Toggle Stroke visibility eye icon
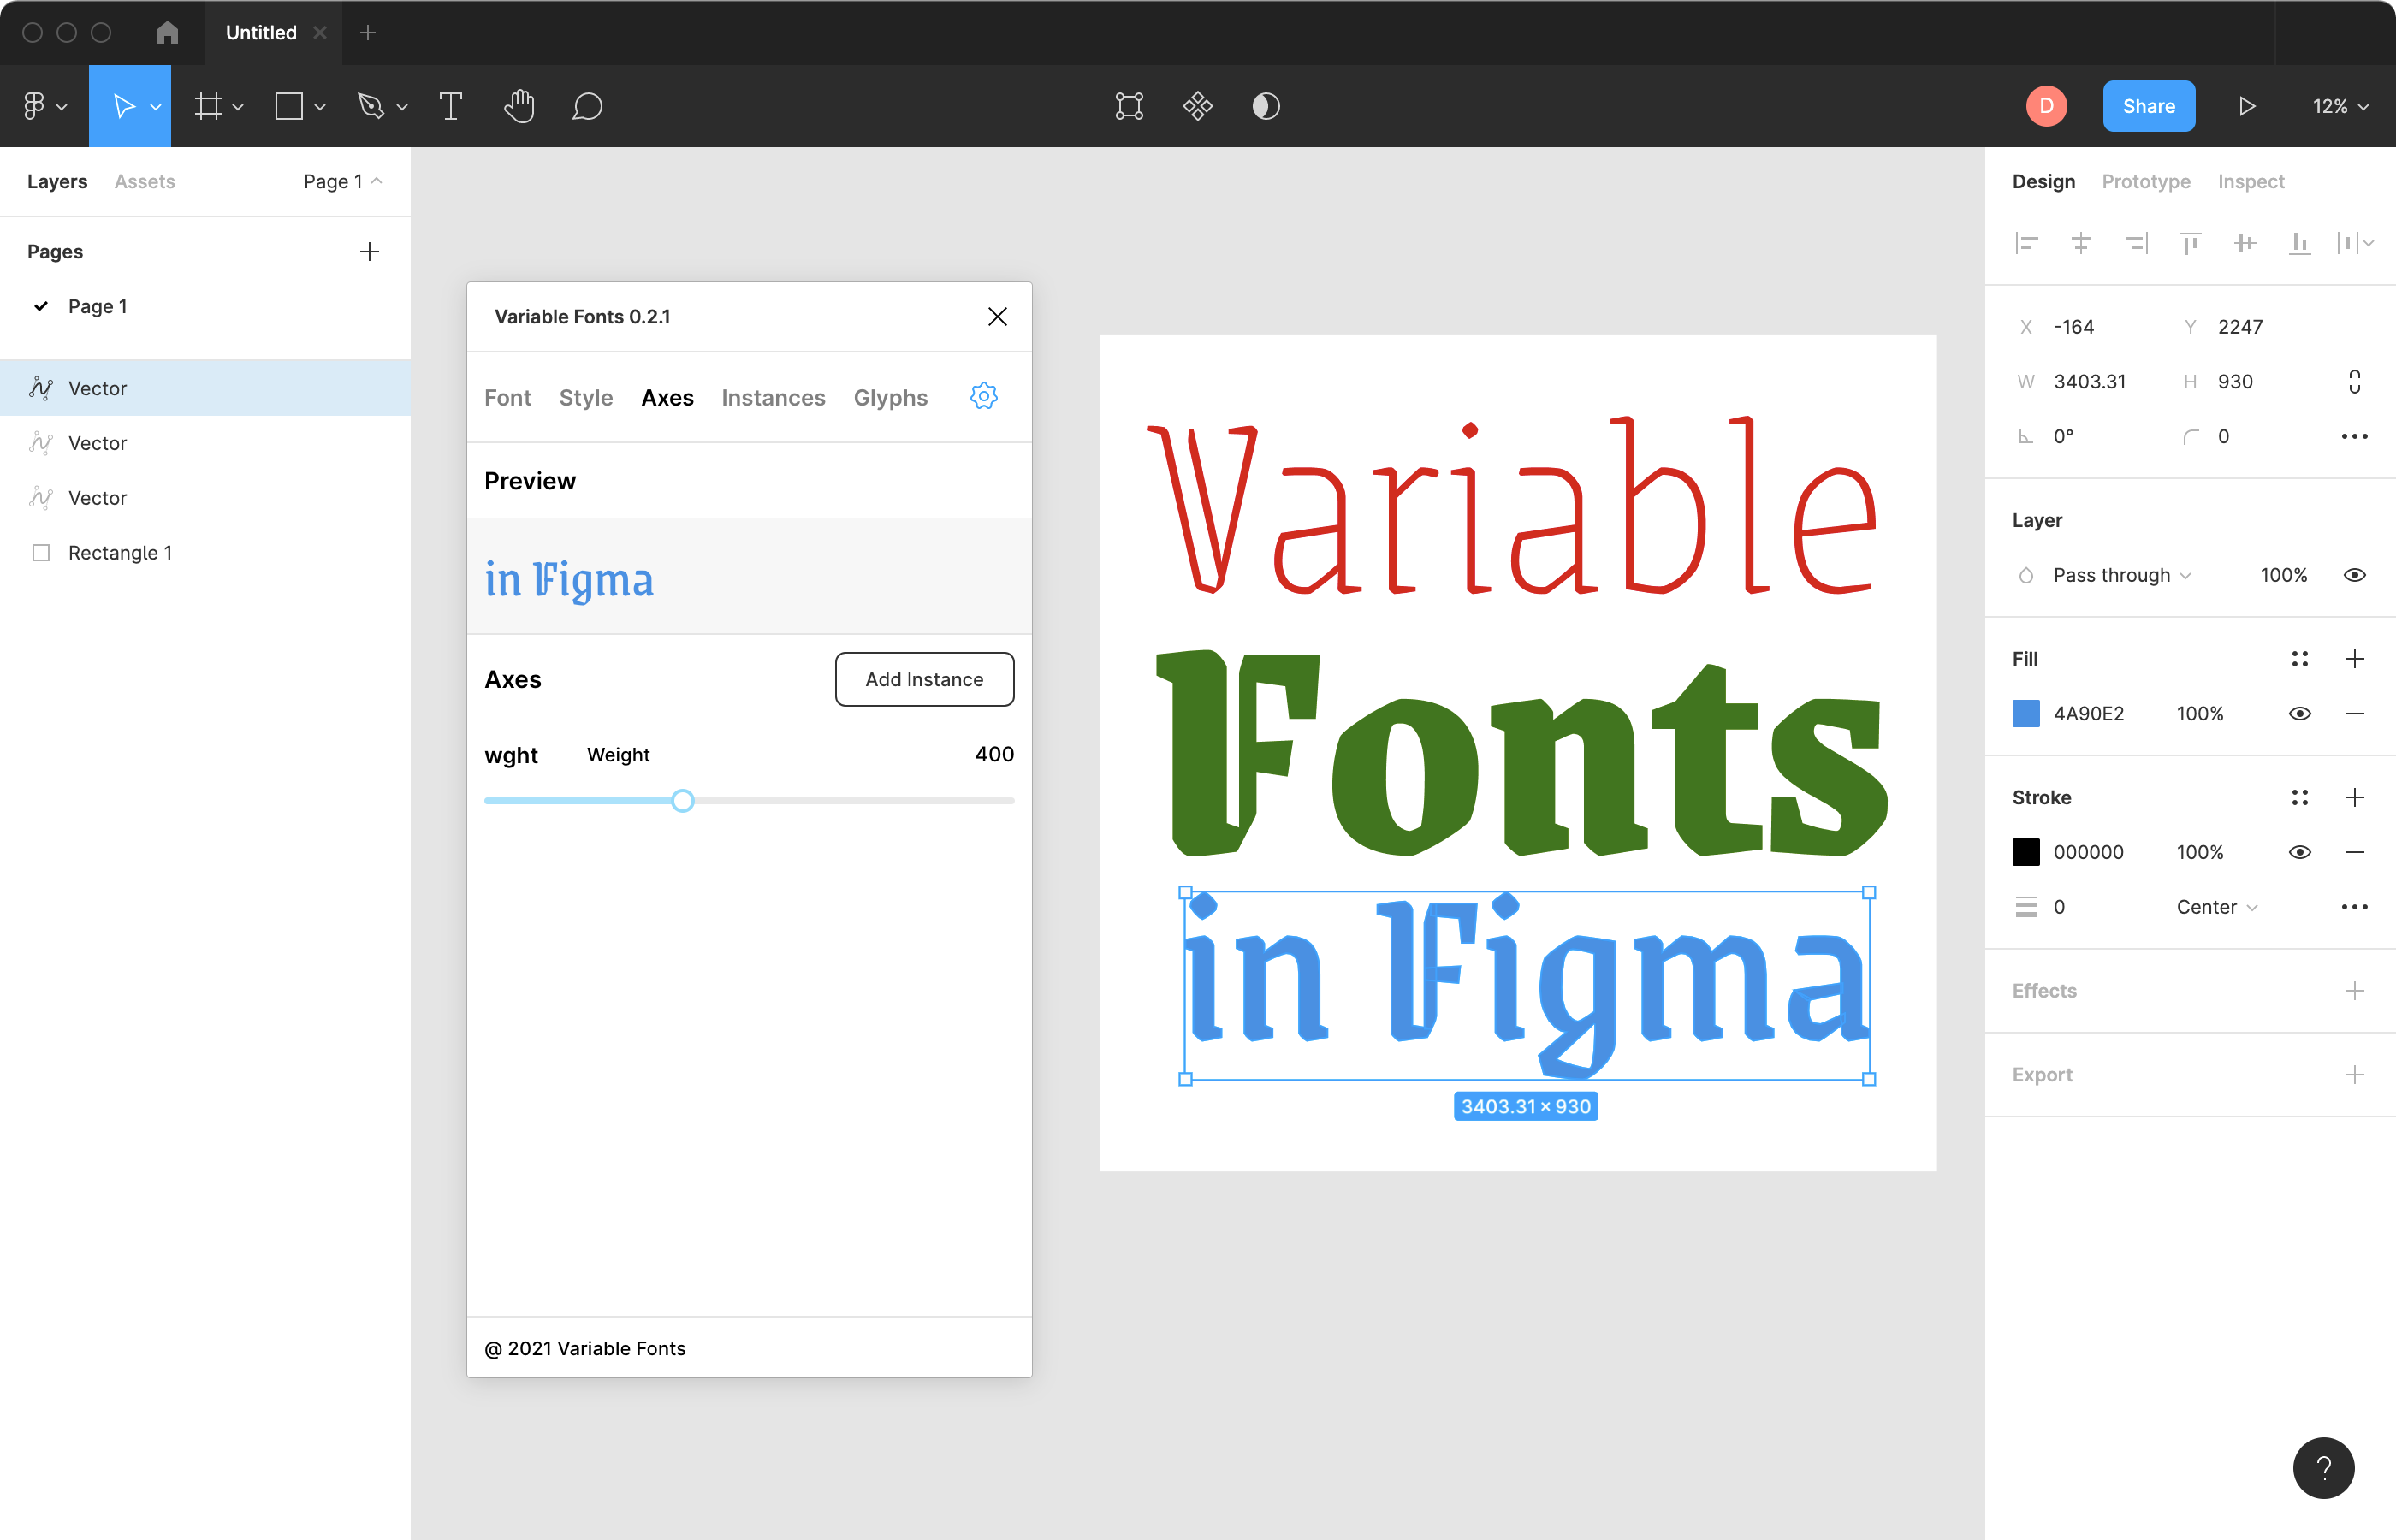Screen dimensions: 2396x1540 click(2299, 852)
